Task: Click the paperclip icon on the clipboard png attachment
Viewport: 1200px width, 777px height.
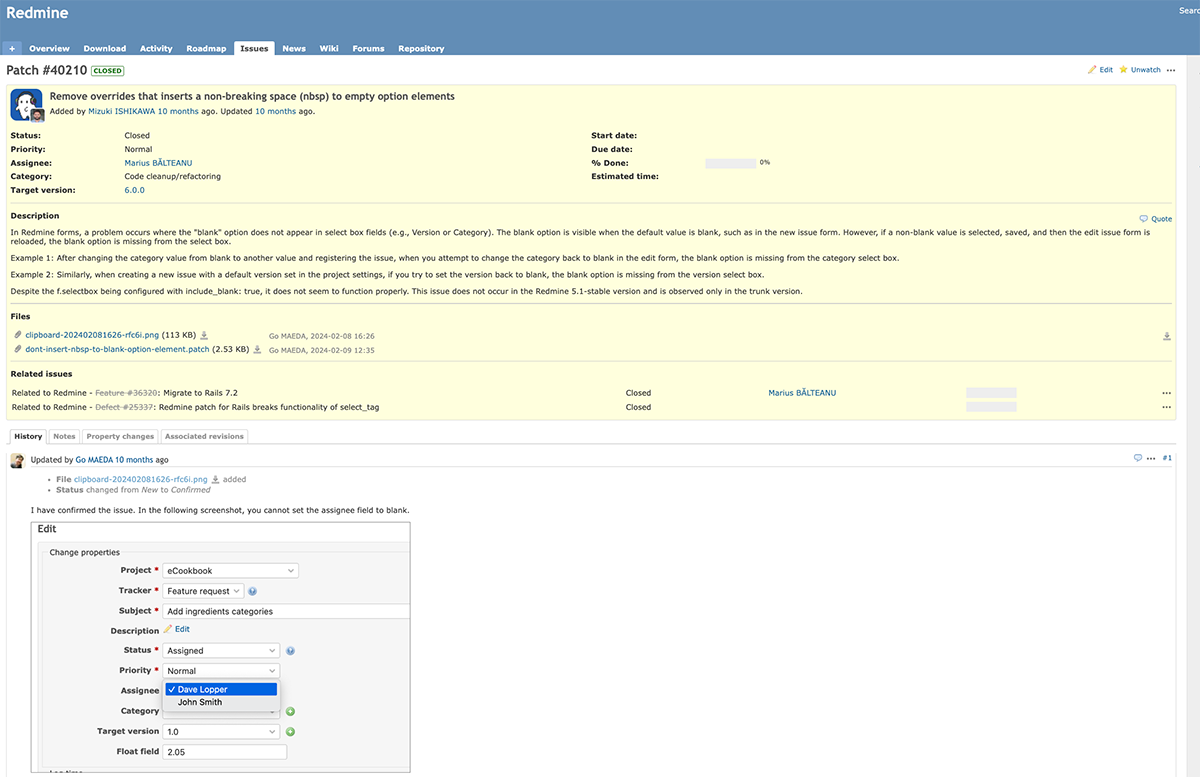Action: click(17, 335)
